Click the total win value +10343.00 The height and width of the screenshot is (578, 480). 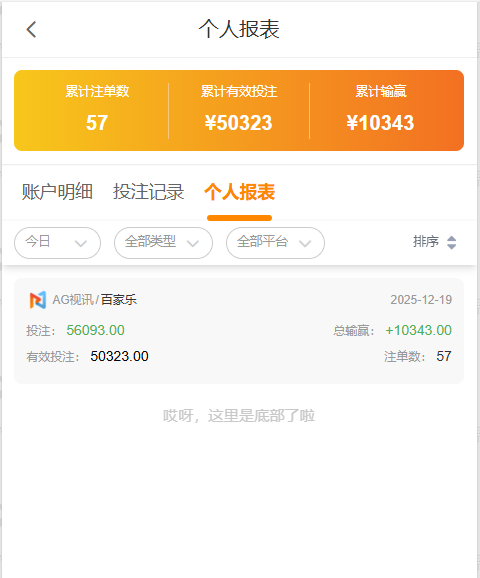[418, 330]
